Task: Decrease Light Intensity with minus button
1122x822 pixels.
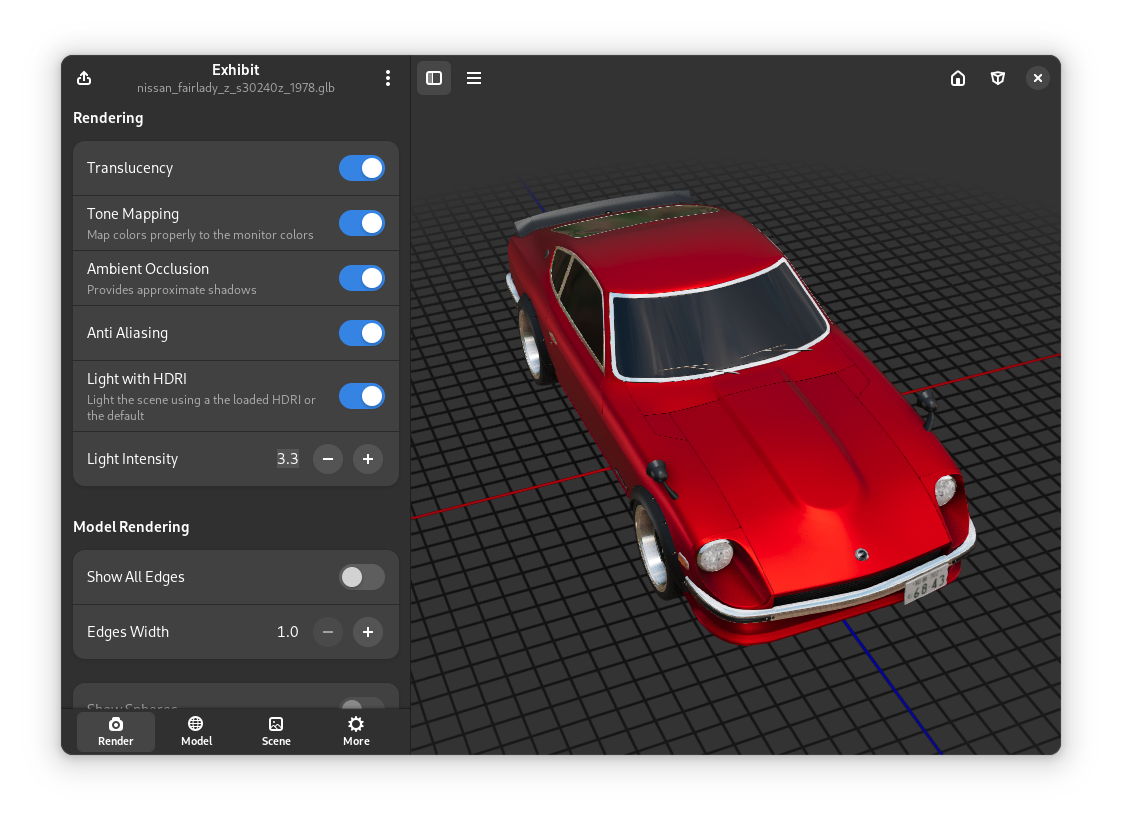Action: (328, 459)
